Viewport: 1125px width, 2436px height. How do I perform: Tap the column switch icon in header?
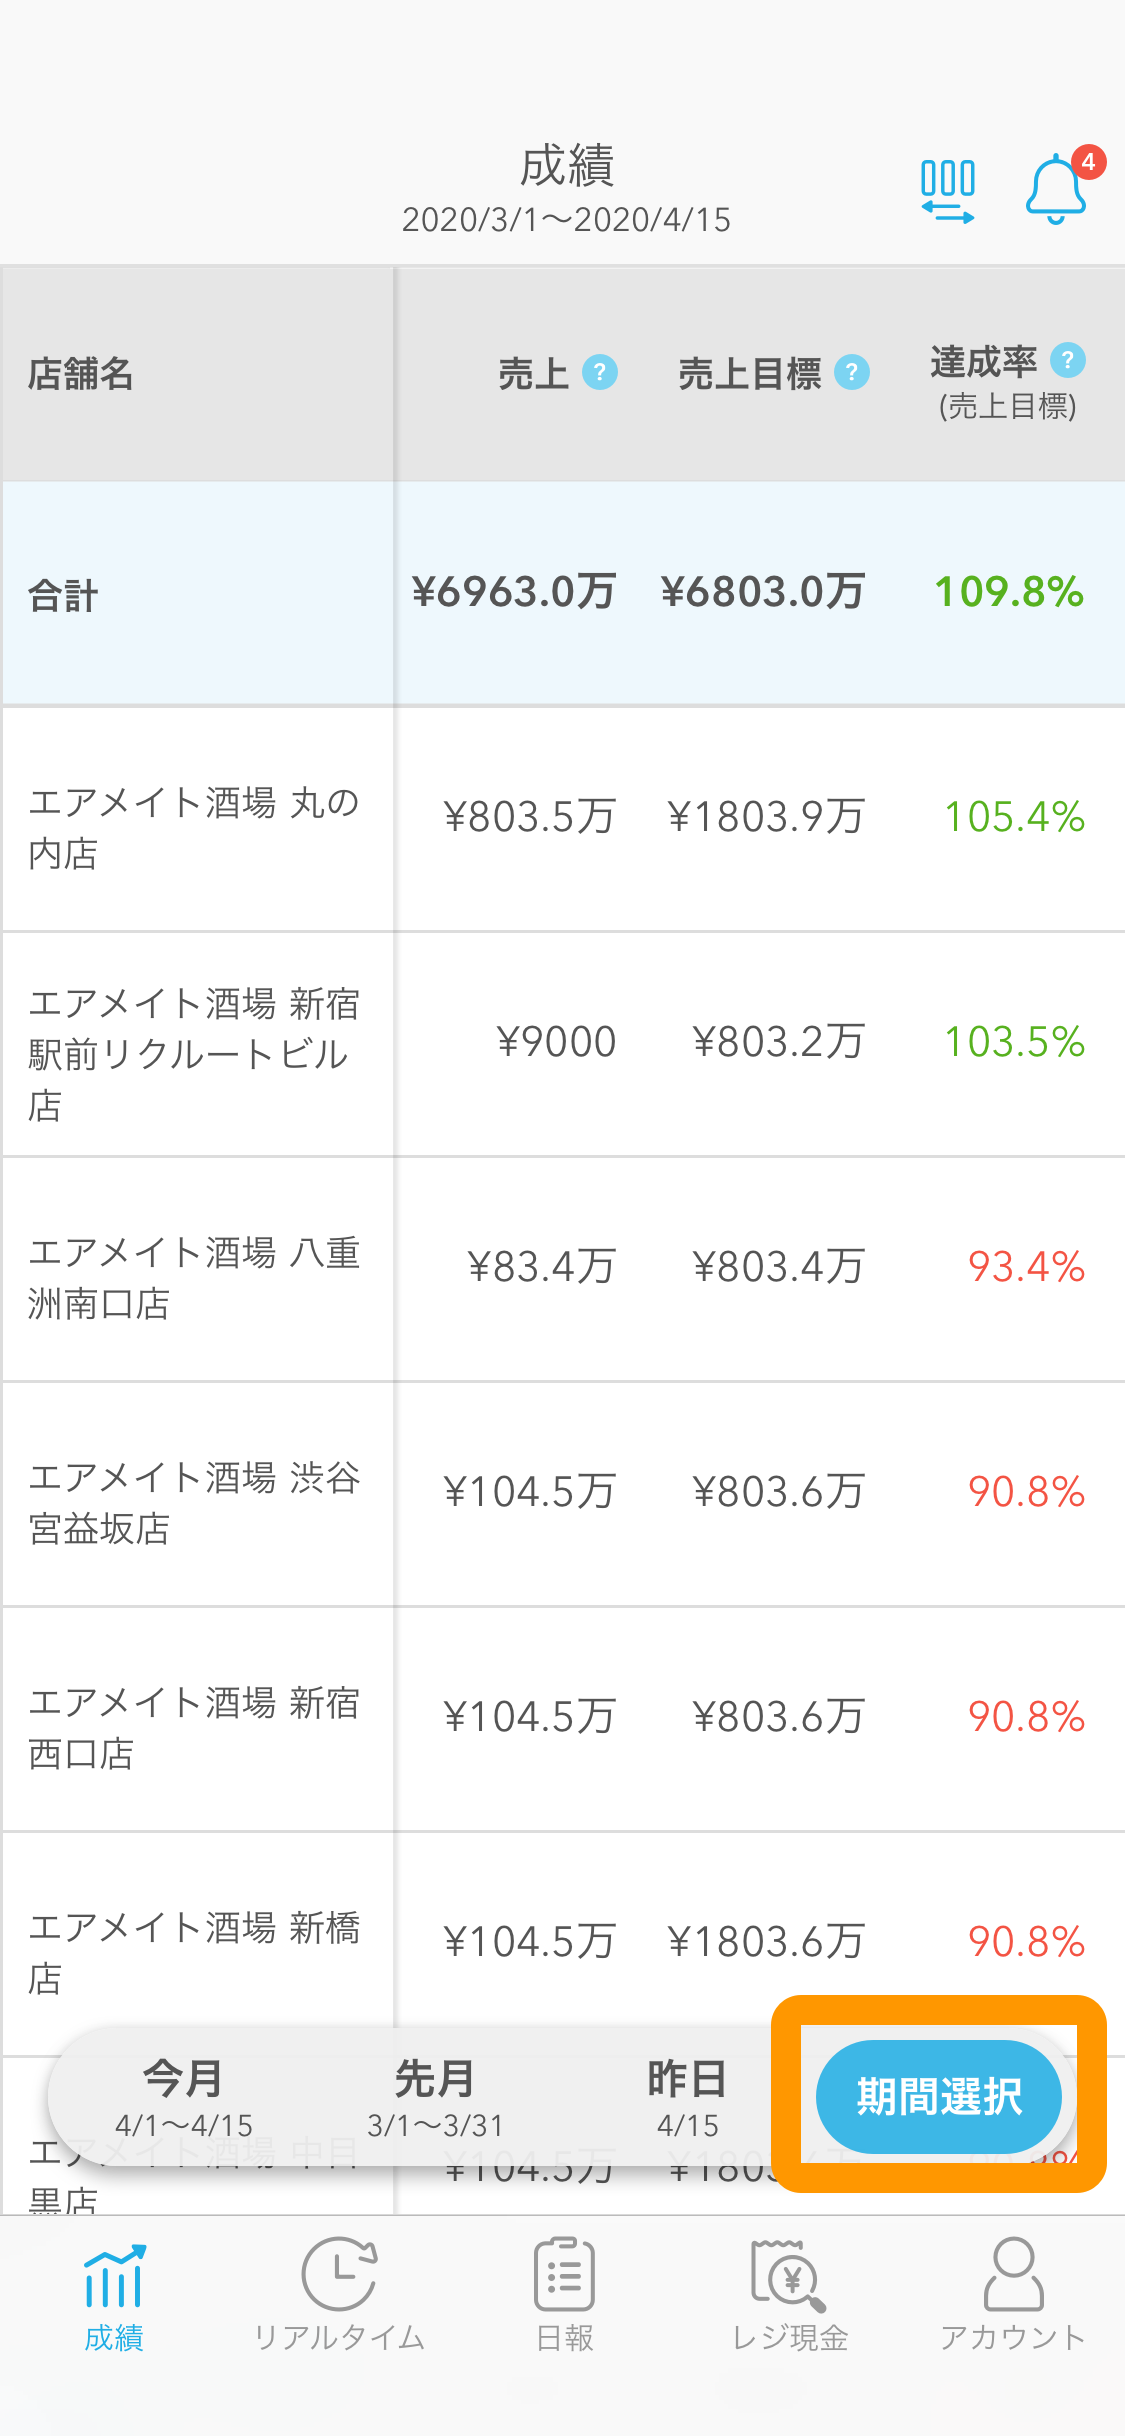(947, 190)
